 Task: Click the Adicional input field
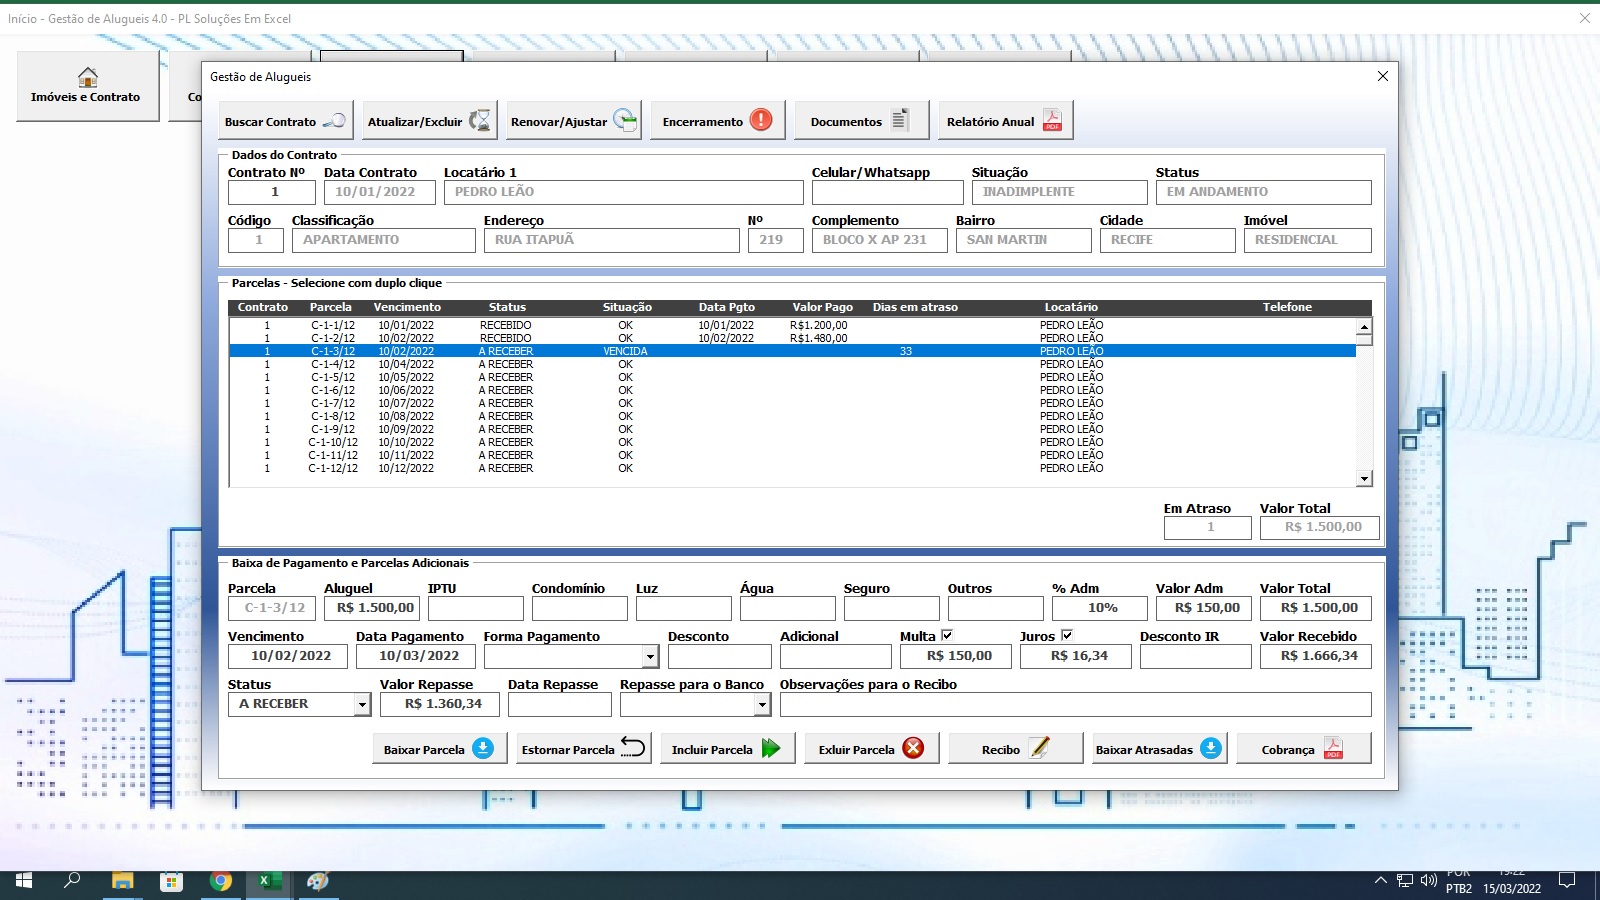point(835,657)
